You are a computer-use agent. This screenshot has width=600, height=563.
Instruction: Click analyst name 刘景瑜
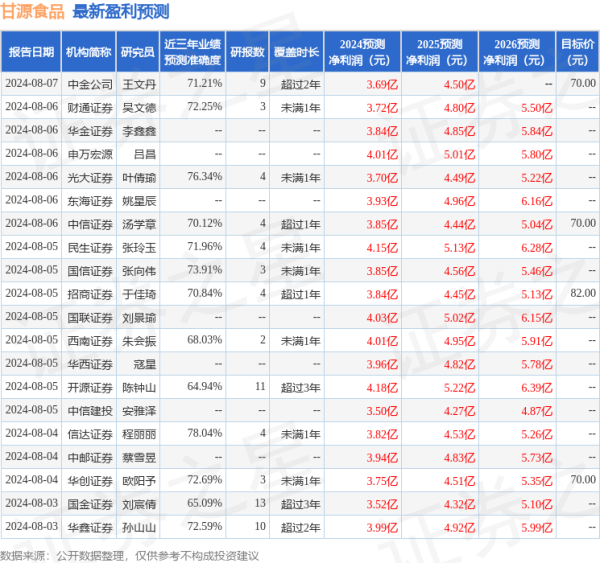coord(139,318)
